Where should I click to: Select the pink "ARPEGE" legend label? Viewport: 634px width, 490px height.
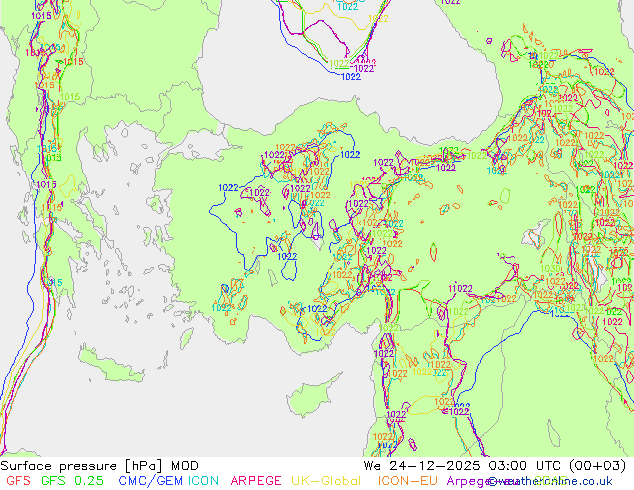[x=256, y=481]
